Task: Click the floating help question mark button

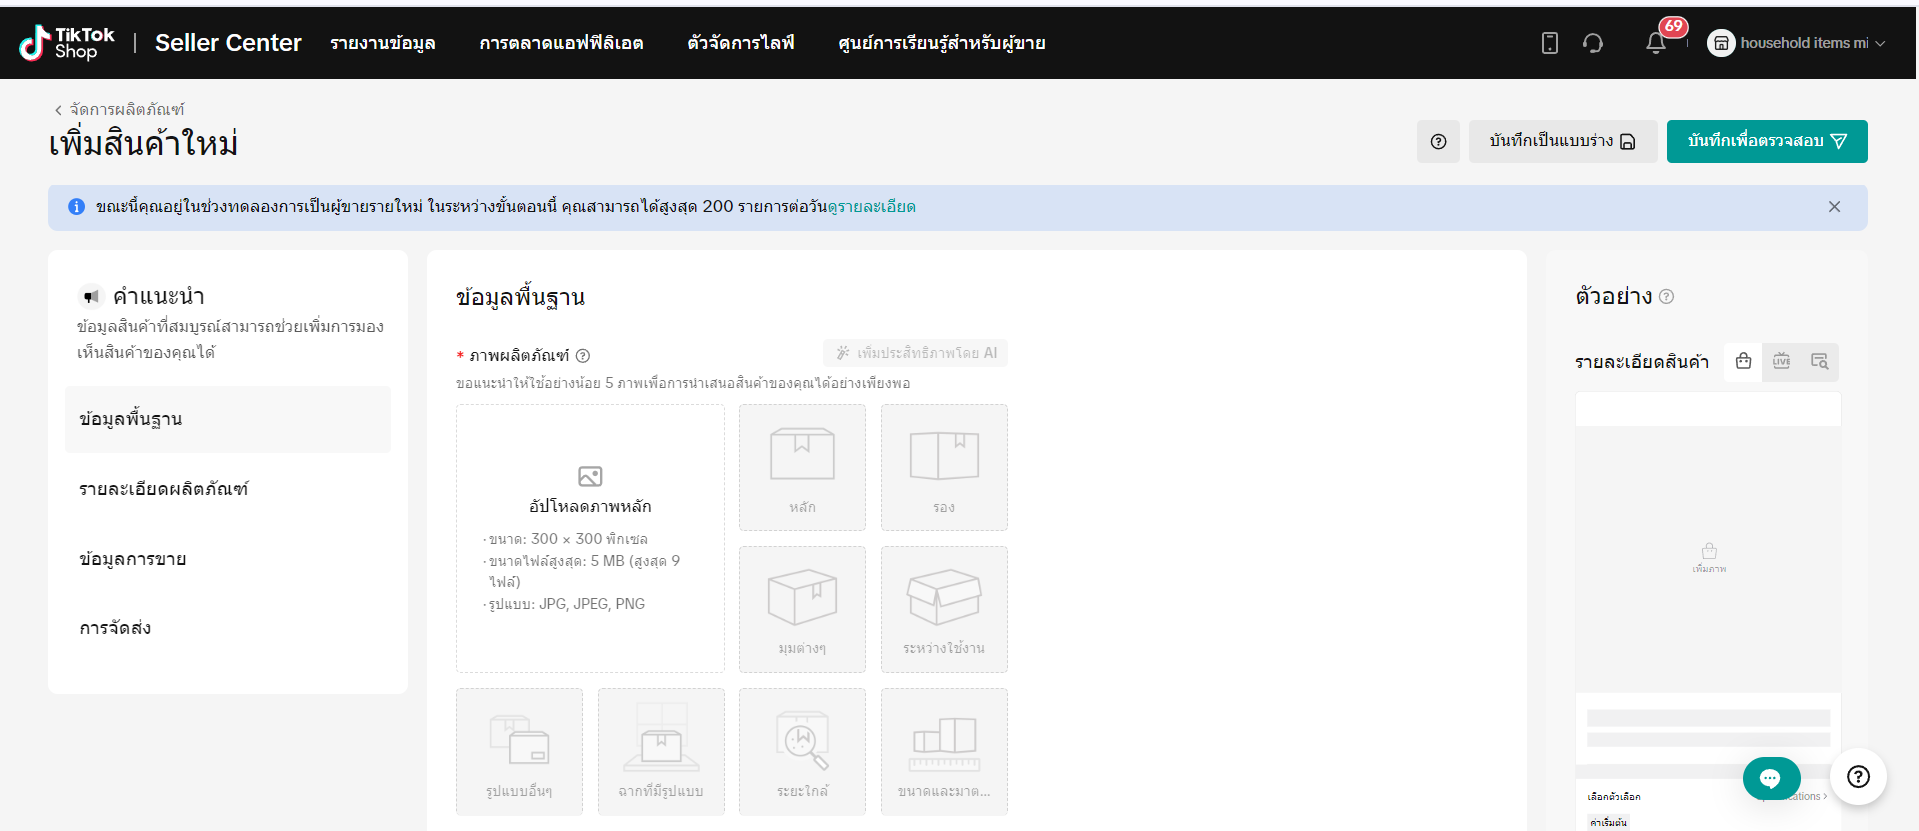Action: point(1858,777)
